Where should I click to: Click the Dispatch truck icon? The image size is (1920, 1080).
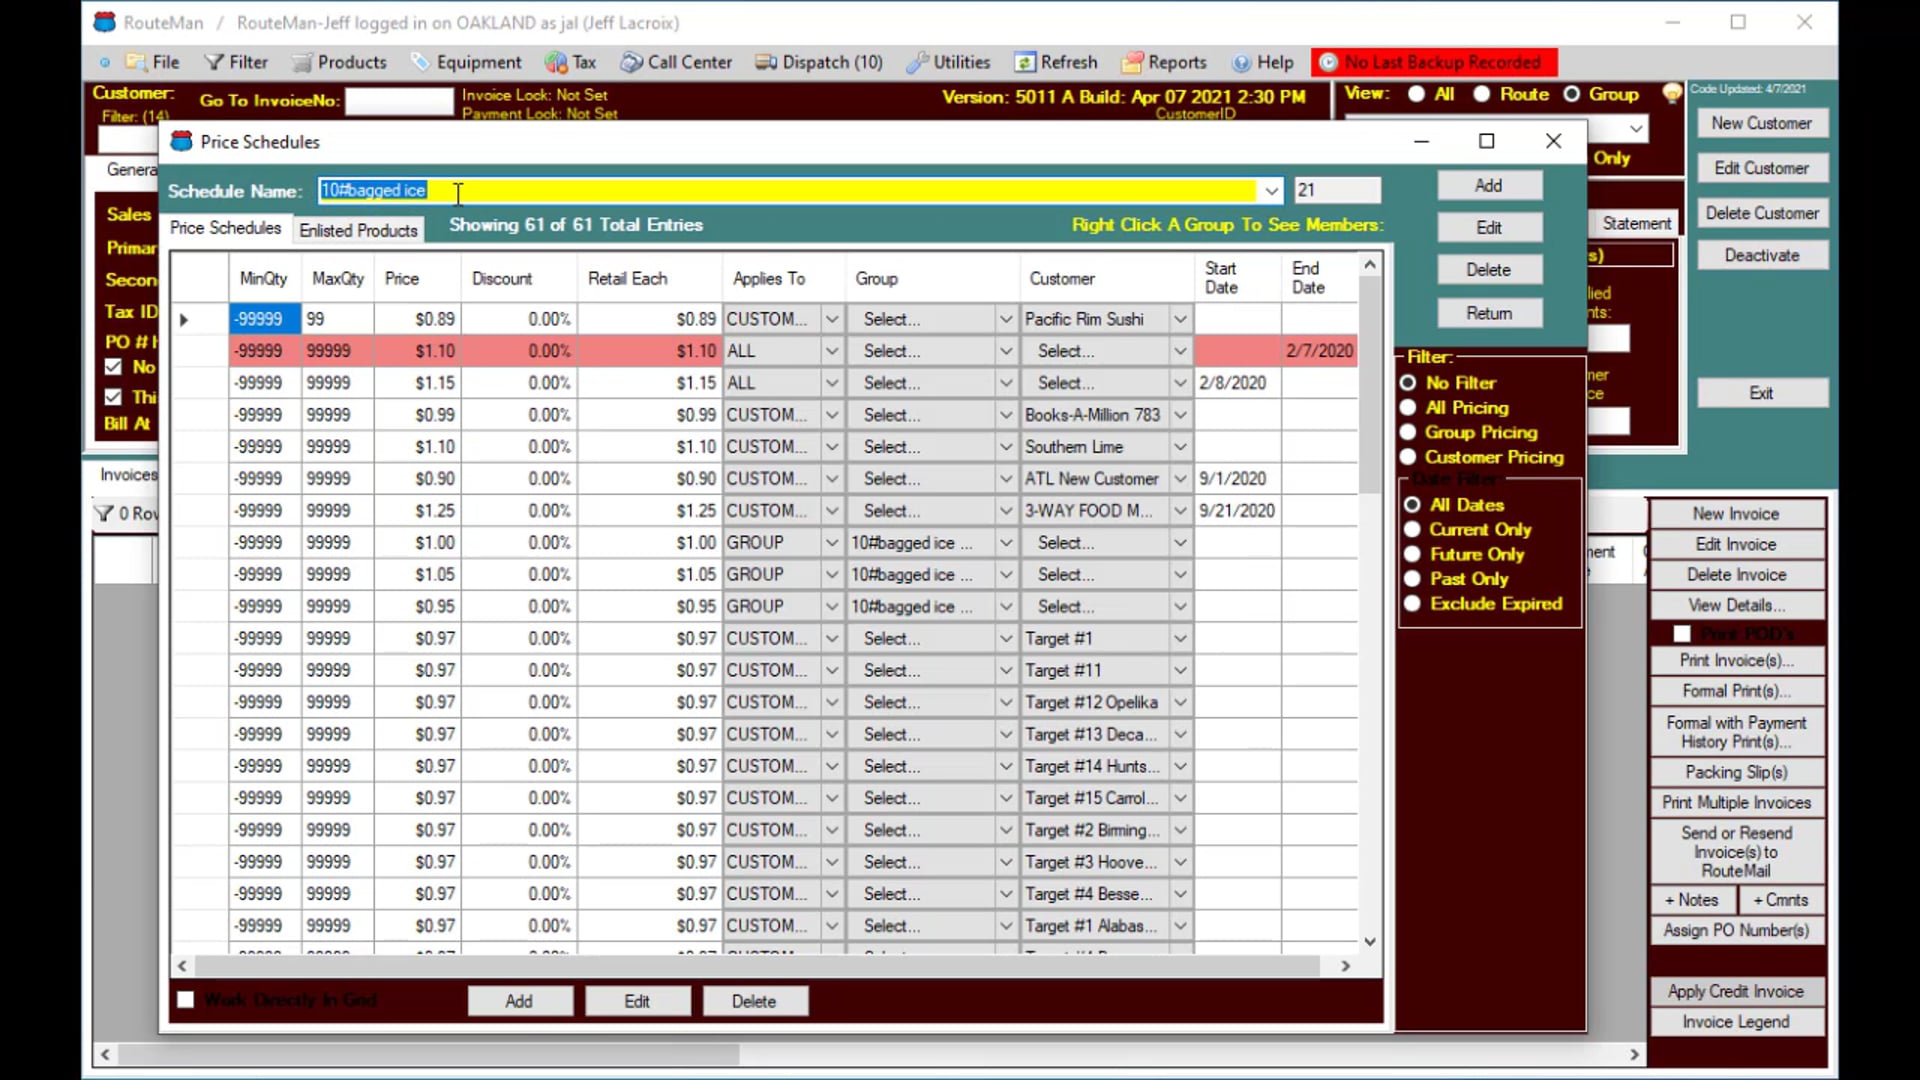tap(766, 62)
